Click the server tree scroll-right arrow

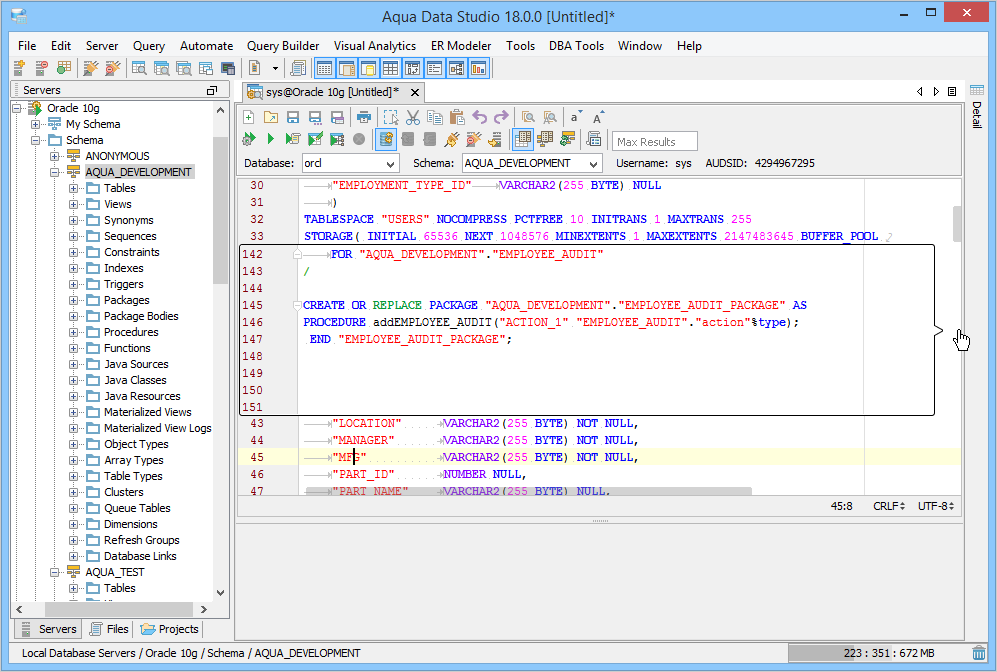203,609
